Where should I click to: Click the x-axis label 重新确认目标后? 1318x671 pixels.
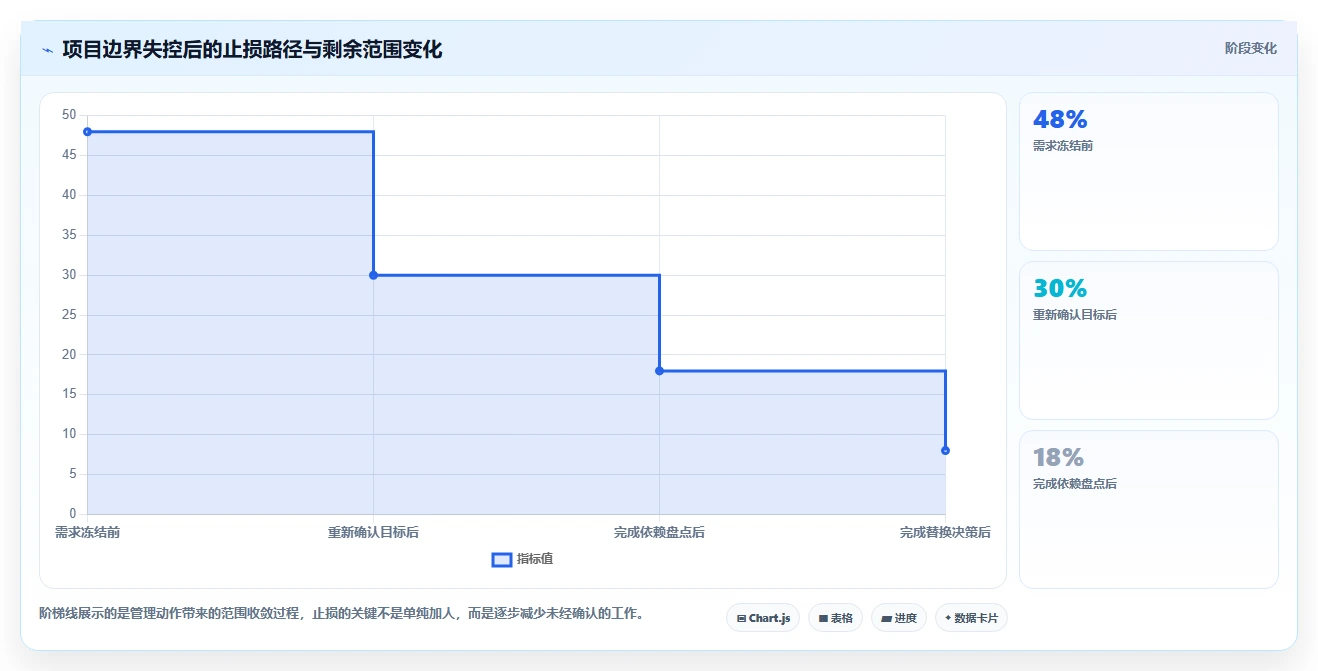(x=373, y=533)
